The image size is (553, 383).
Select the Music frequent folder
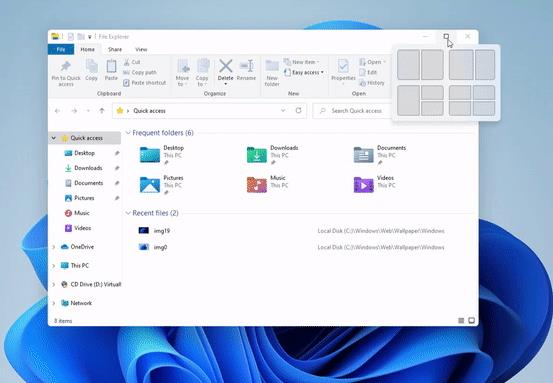[x=267, y=185]
